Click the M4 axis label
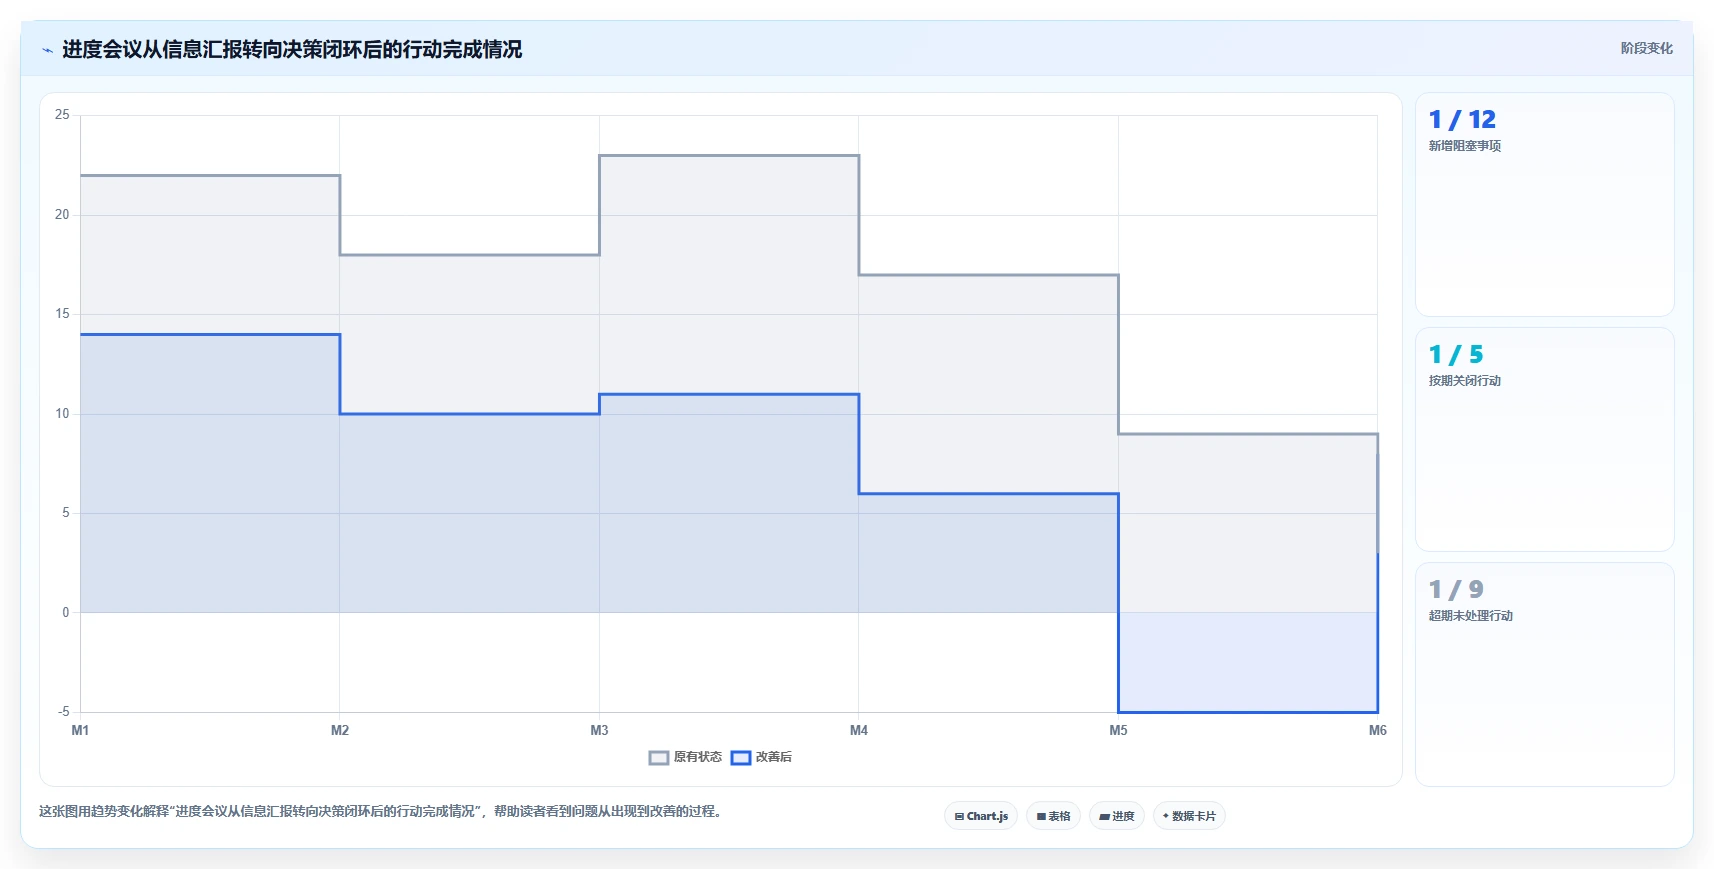This screenshot has width=1714, height=869. click(x=859, y=731)
